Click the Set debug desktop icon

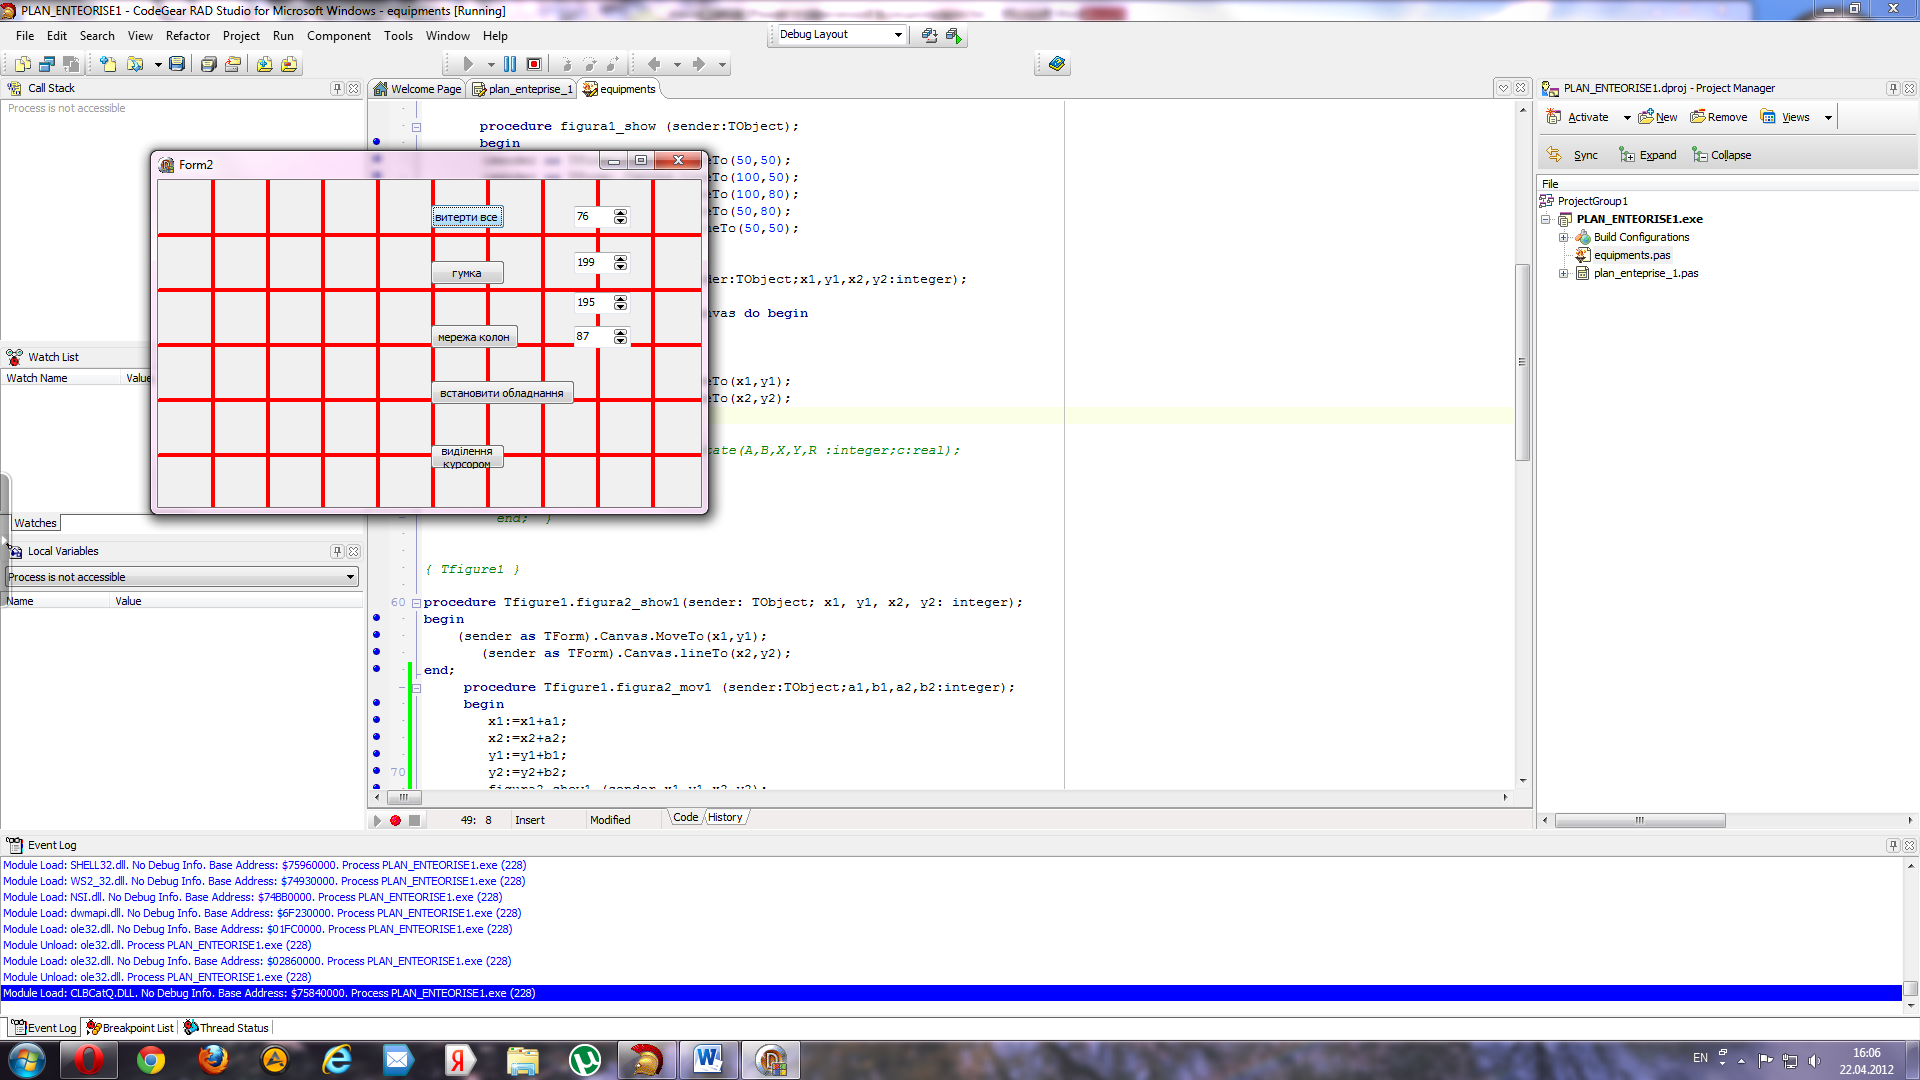point(954,35)
